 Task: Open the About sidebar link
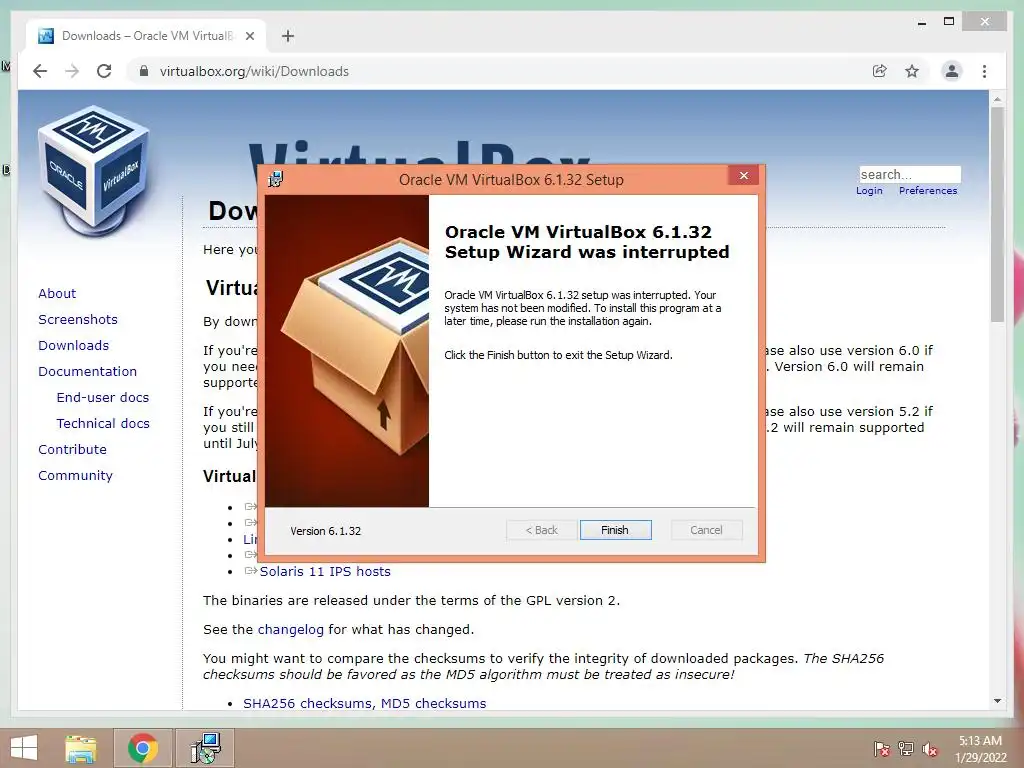pyautogui.click(x=57, y=293)
